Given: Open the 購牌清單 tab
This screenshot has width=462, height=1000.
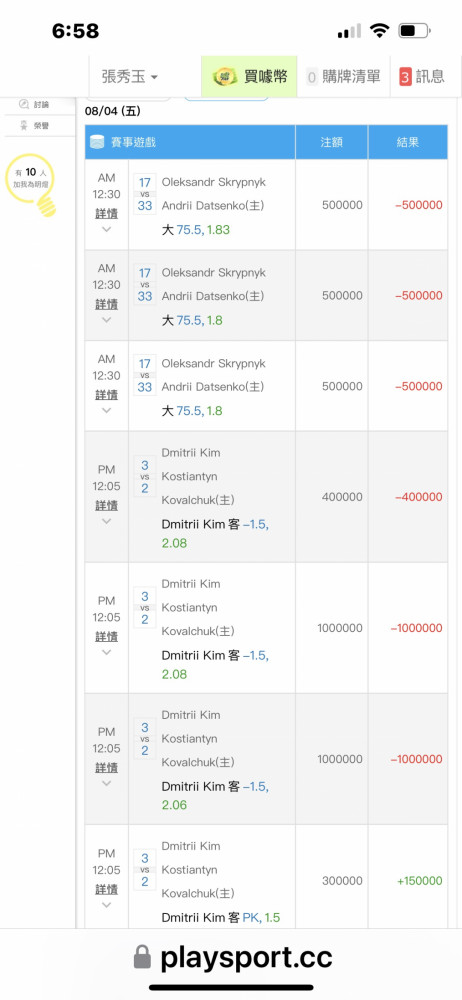Looking at the screenshot, I should pos(344,77).
